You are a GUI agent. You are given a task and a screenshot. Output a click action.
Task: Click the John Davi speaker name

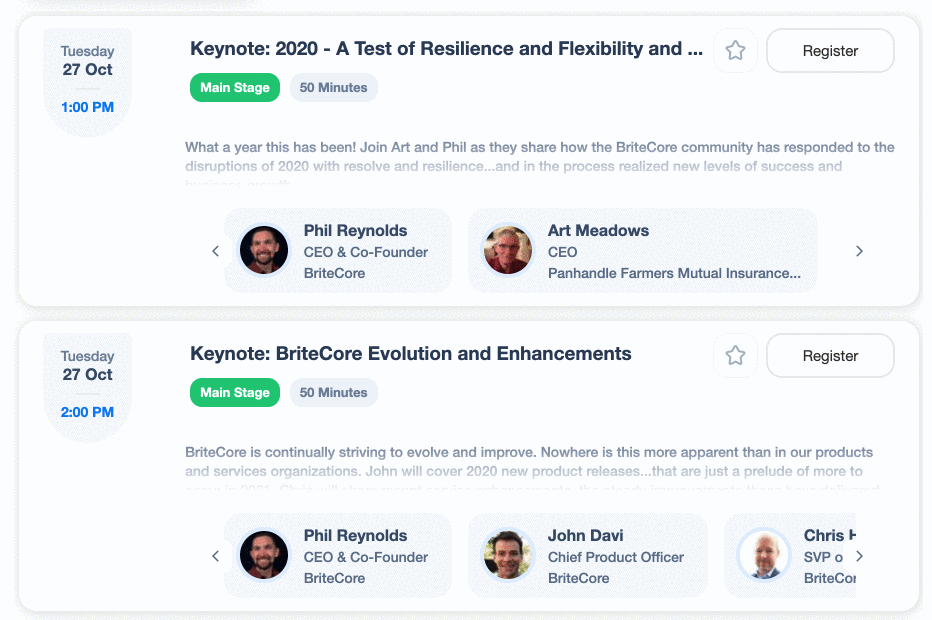pos(585,536)
